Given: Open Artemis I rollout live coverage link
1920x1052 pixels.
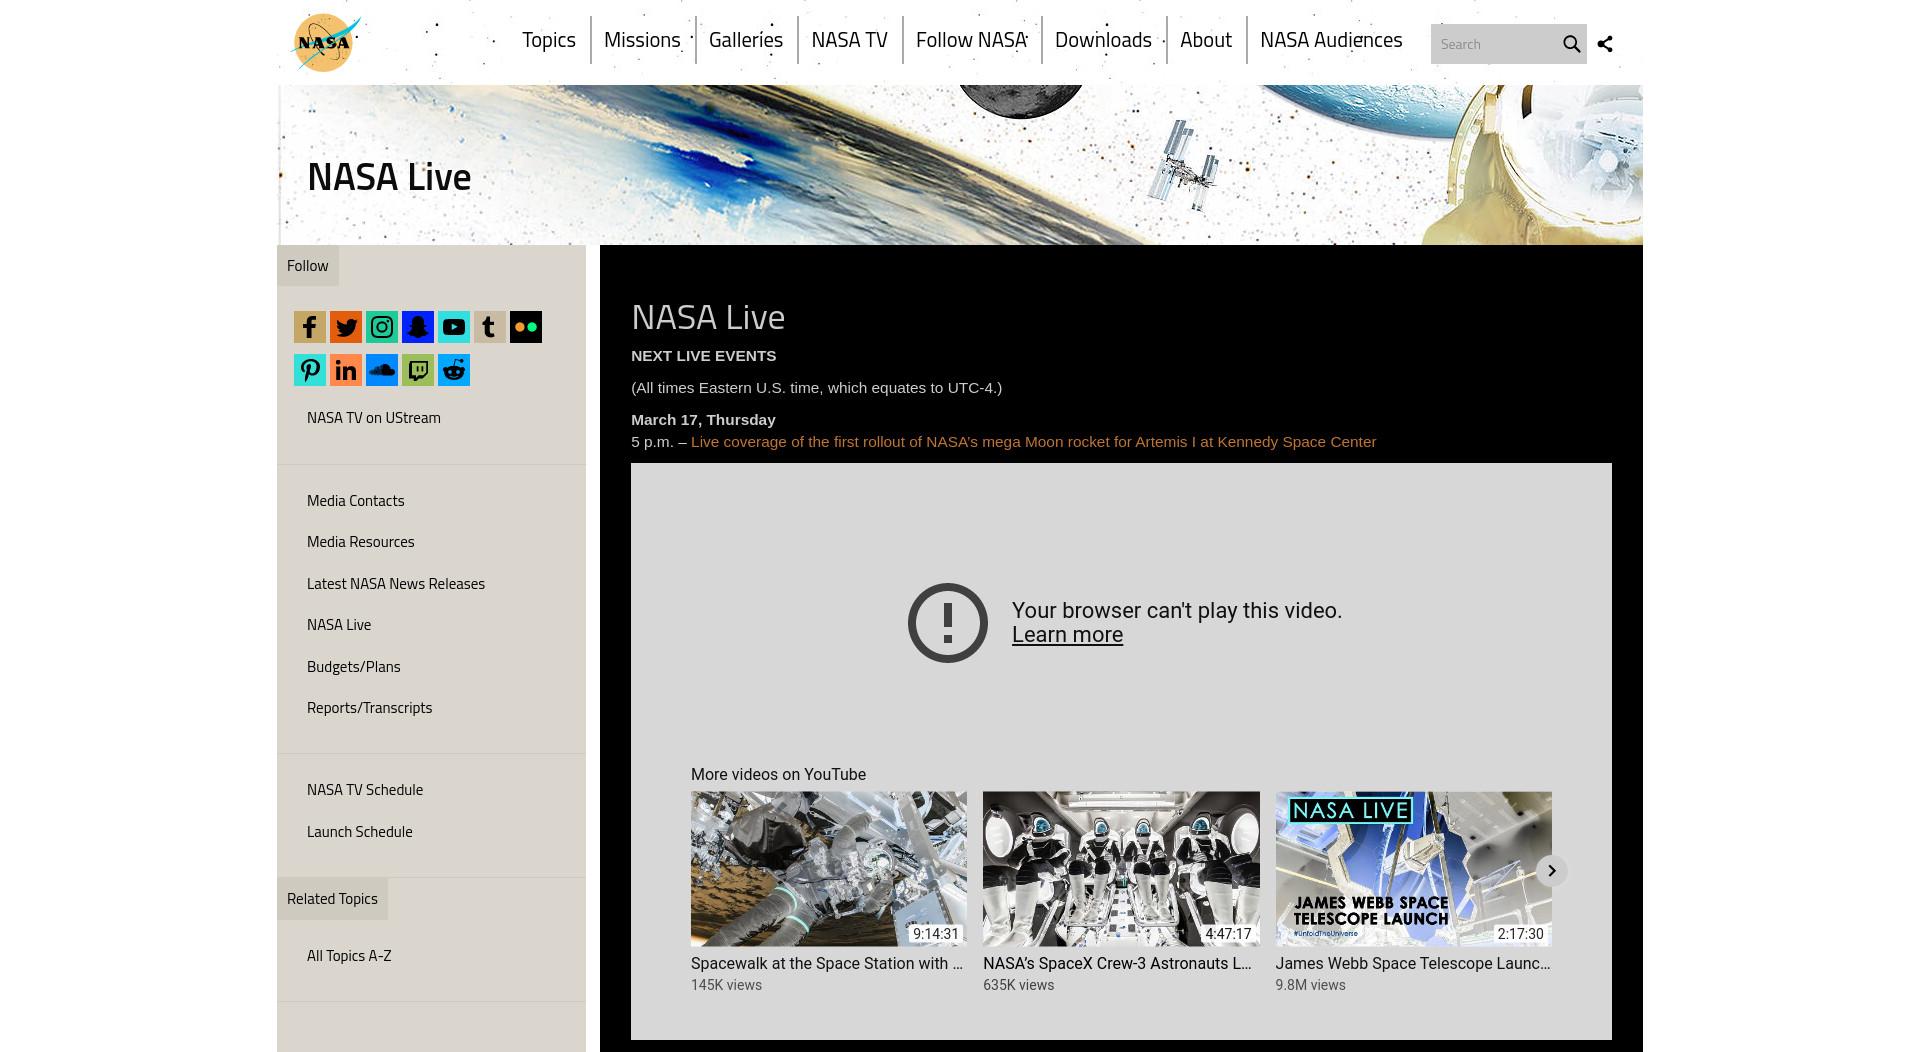Looking at the screenshot, I should pos(1033,442).
